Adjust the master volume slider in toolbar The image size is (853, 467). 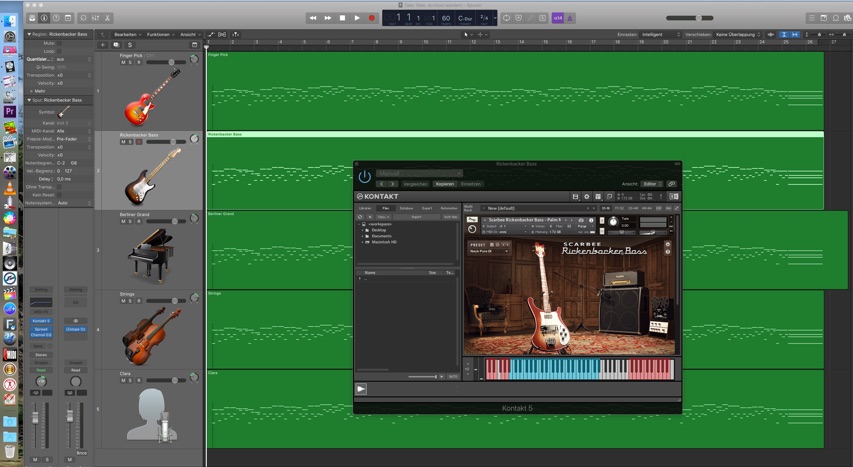[690, 18]
